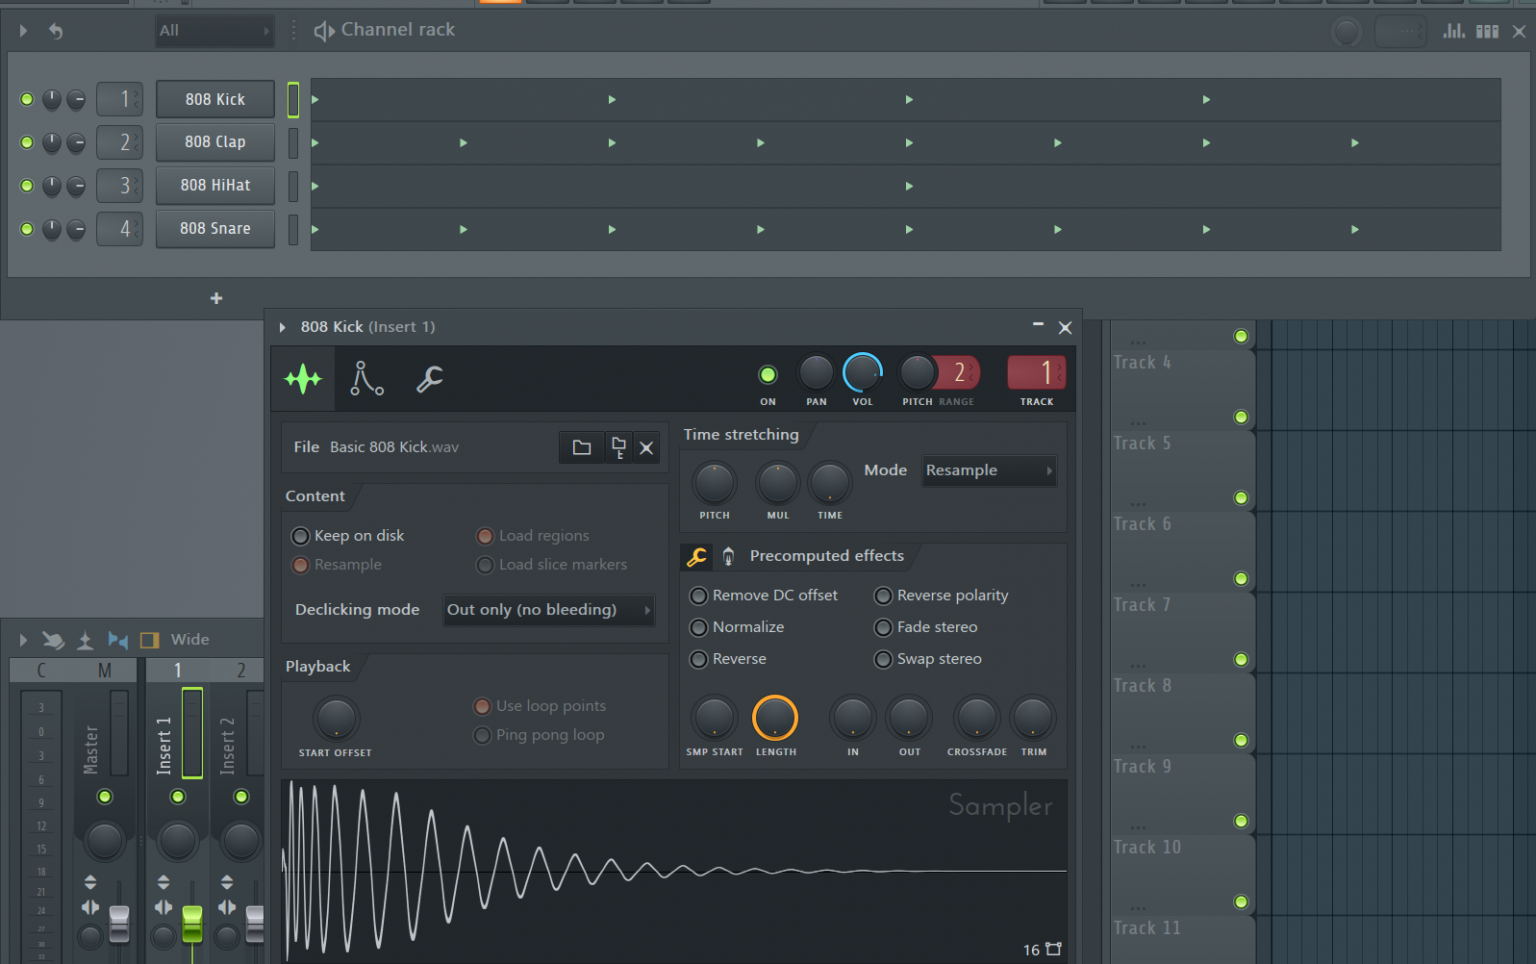Click the undo arrow in the Channel rack toolbar

point(56,31)
